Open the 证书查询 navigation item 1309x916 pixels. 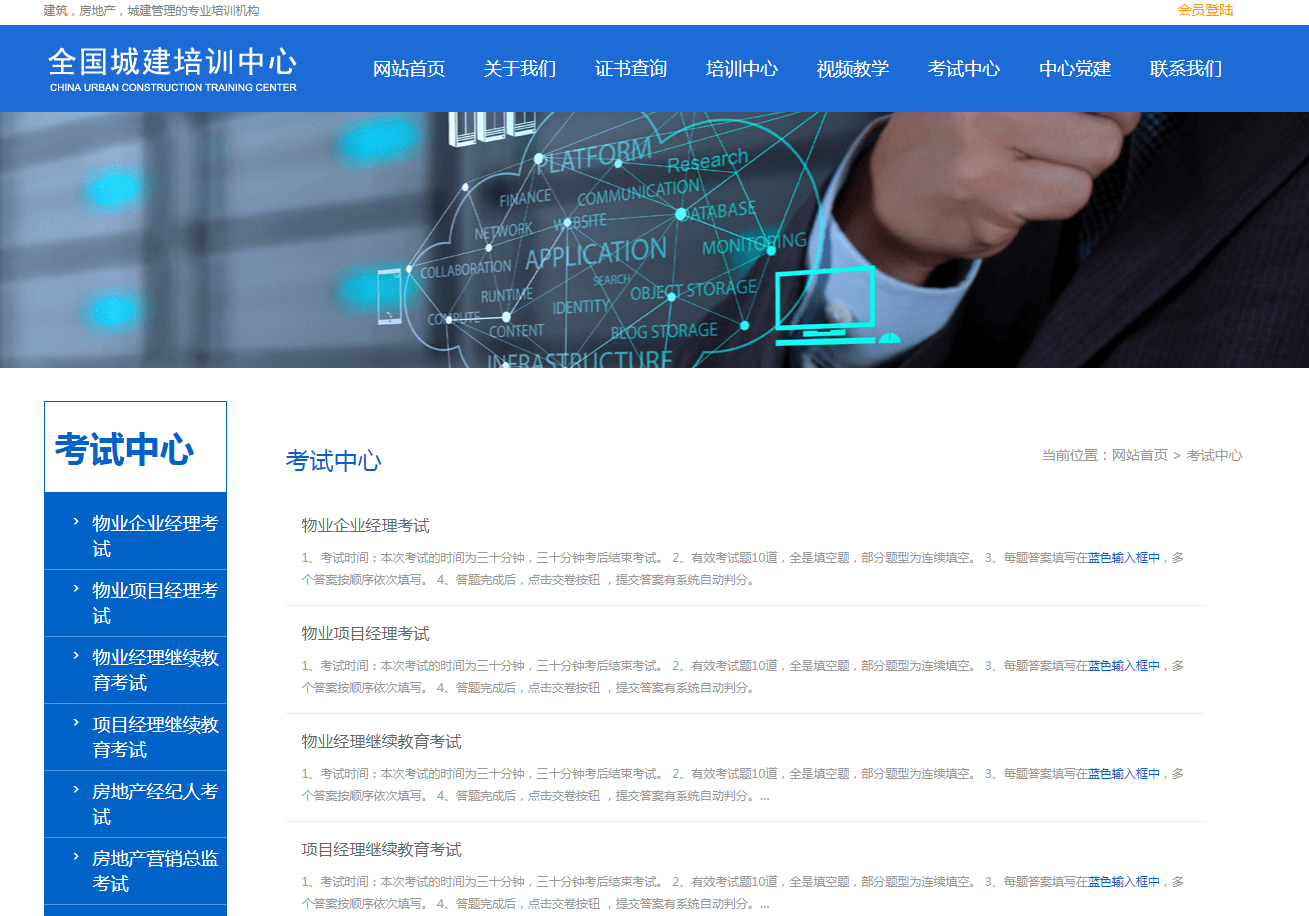[x=631, y=69]
